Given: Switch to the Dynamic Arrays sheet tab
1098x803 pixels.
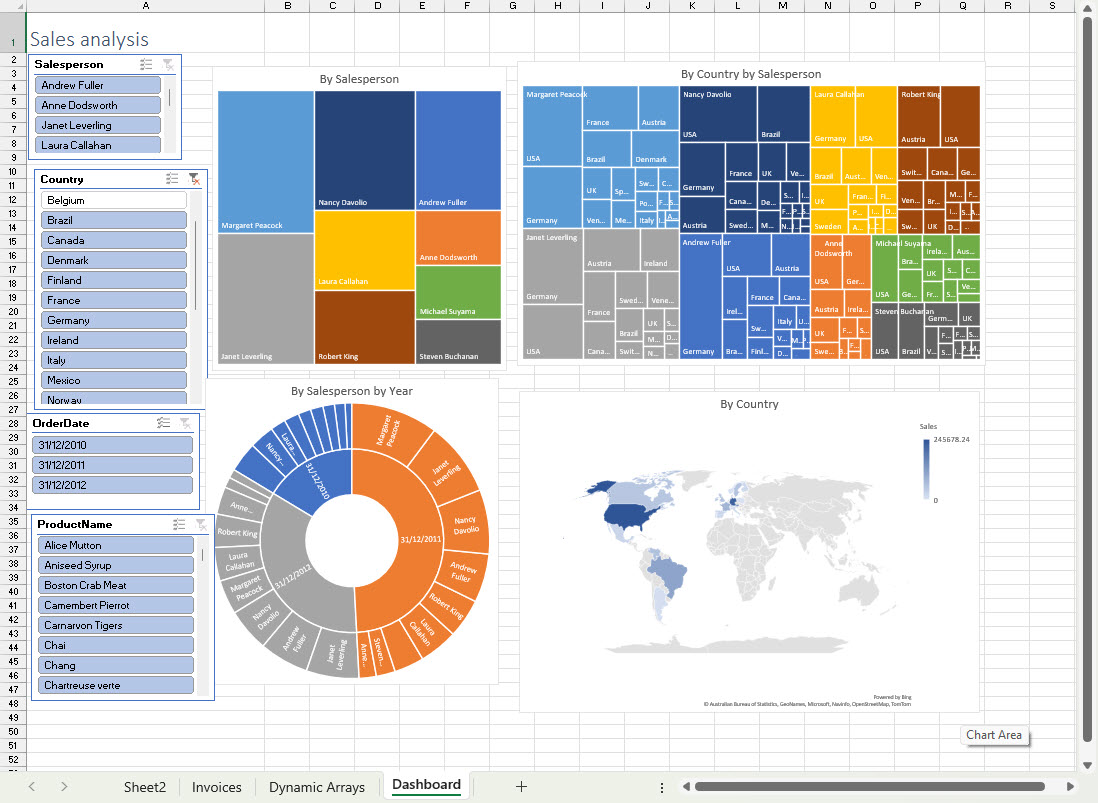Looking at the screenshot, I should click(317, 788).
